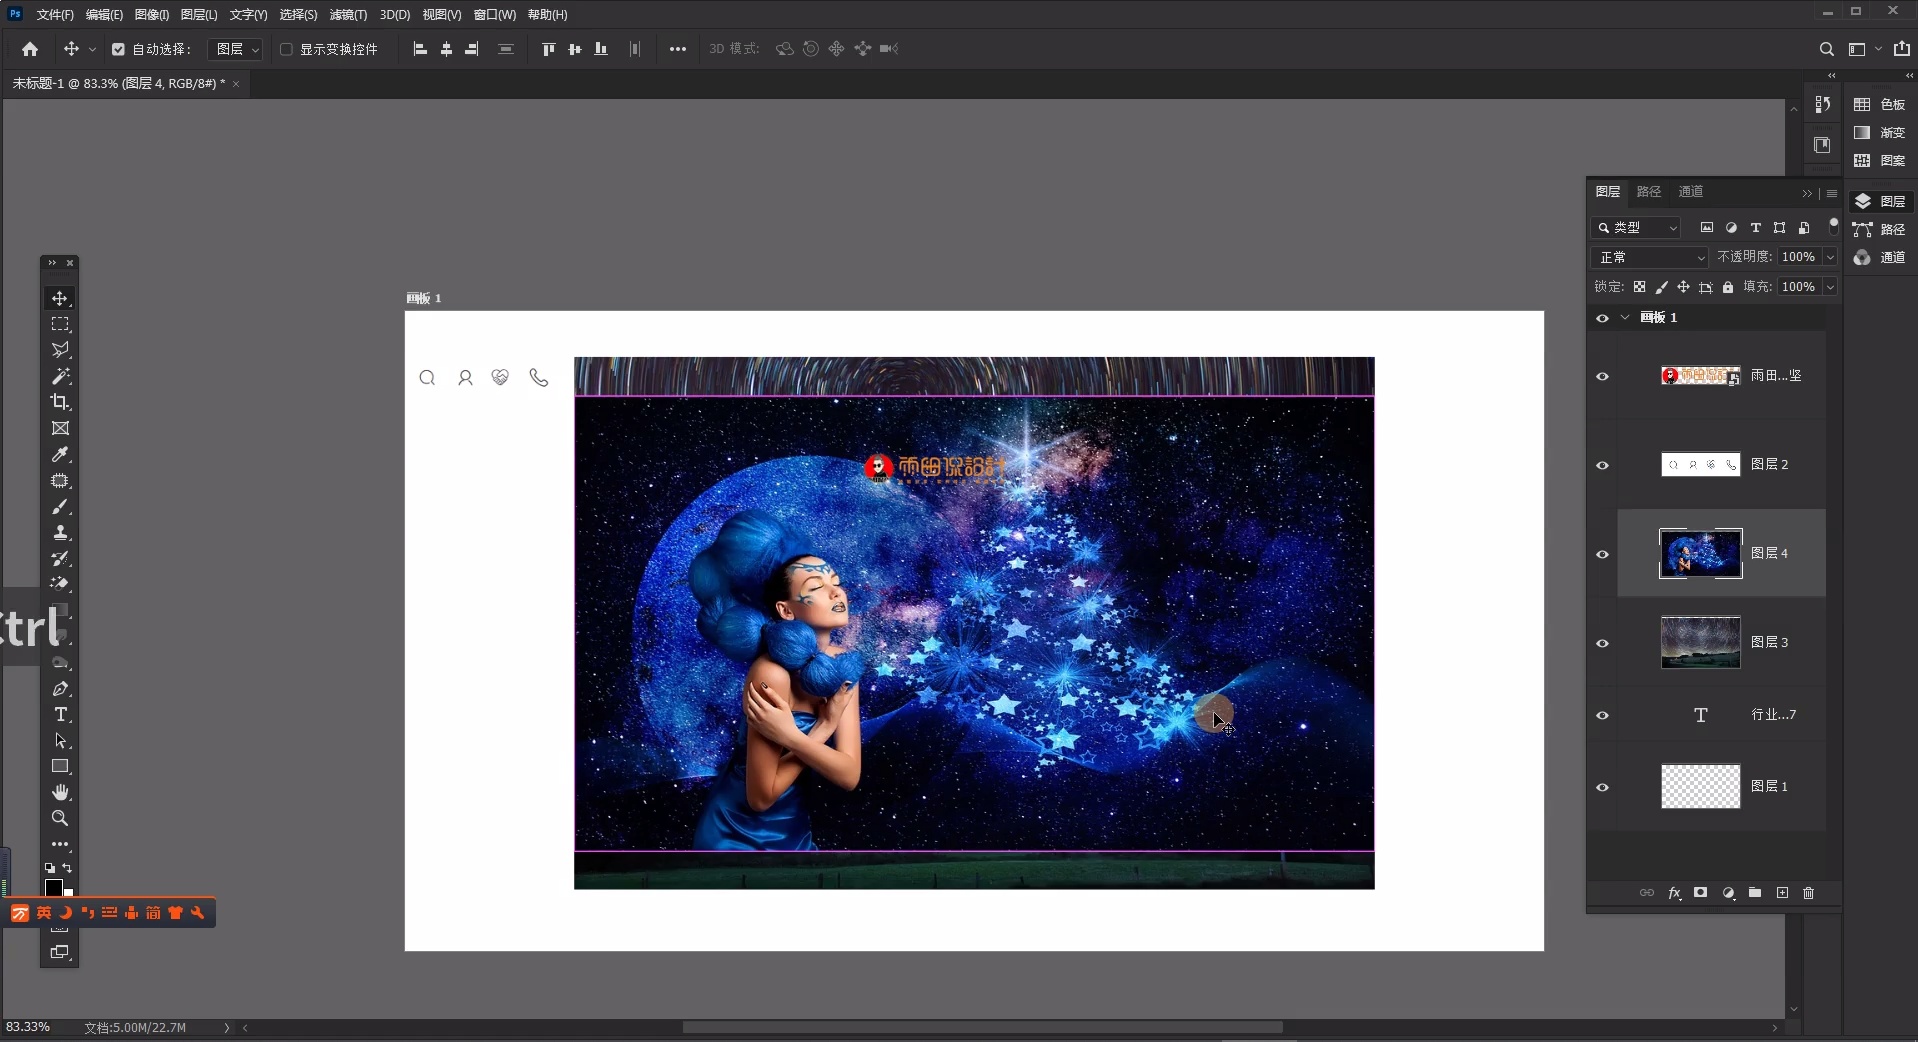Screen dimensions: 1918x1042
Task: Select the Hand tool
Action: 60,793
